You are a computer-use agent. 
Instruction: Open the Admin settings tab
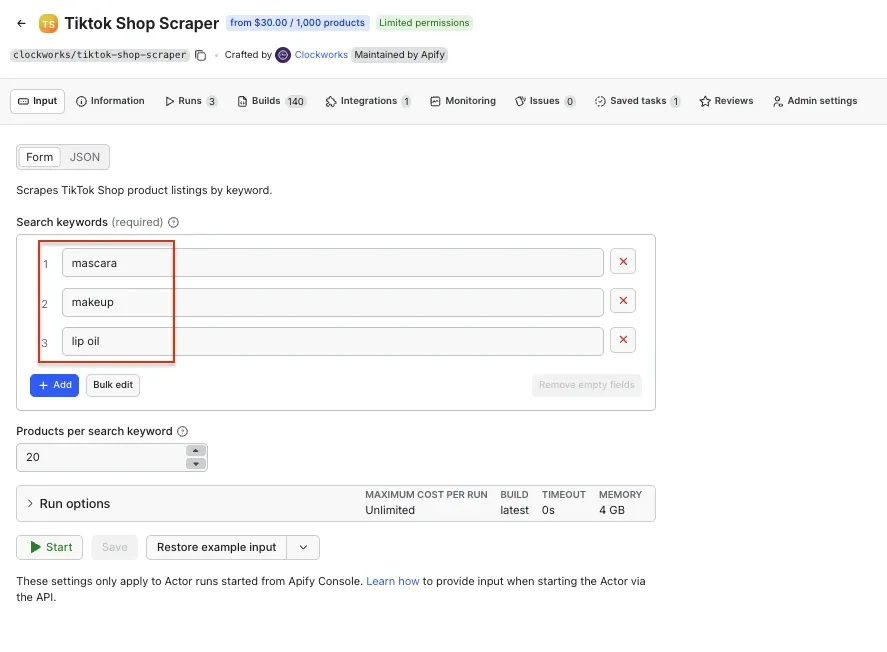tap(815, 101)
